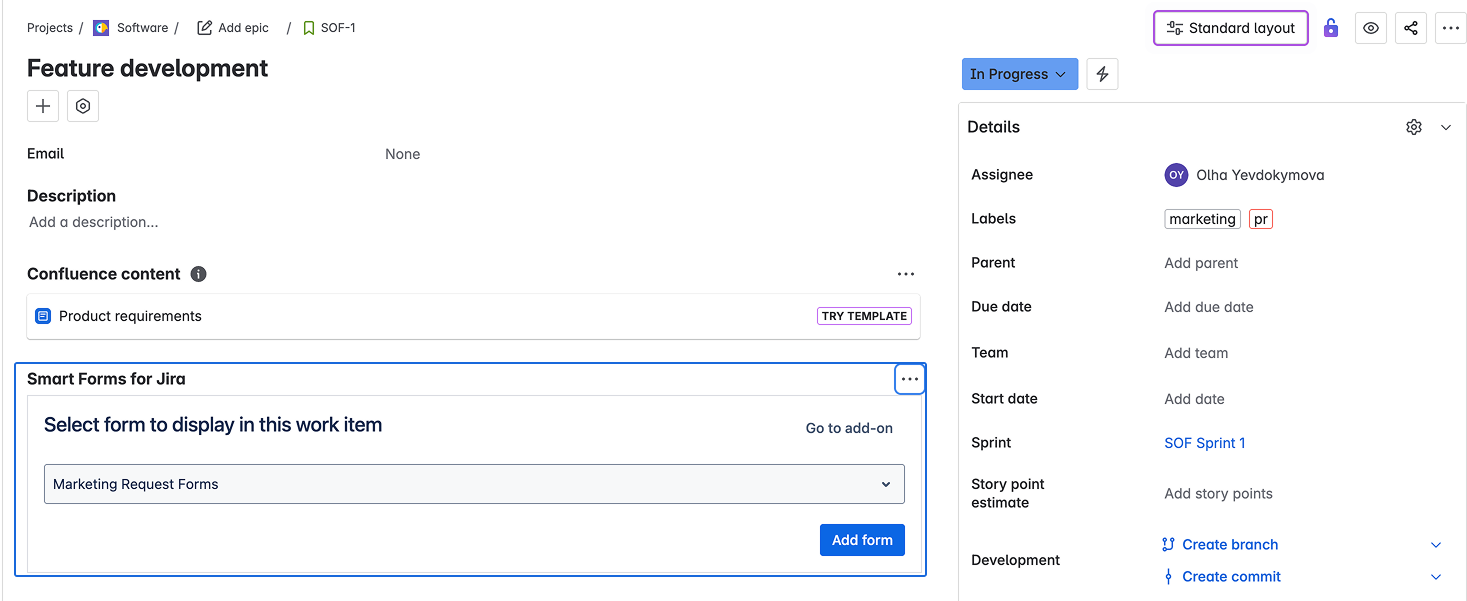
Task: Expand the Marketing Request Forms dropdown
Action: 474,484
